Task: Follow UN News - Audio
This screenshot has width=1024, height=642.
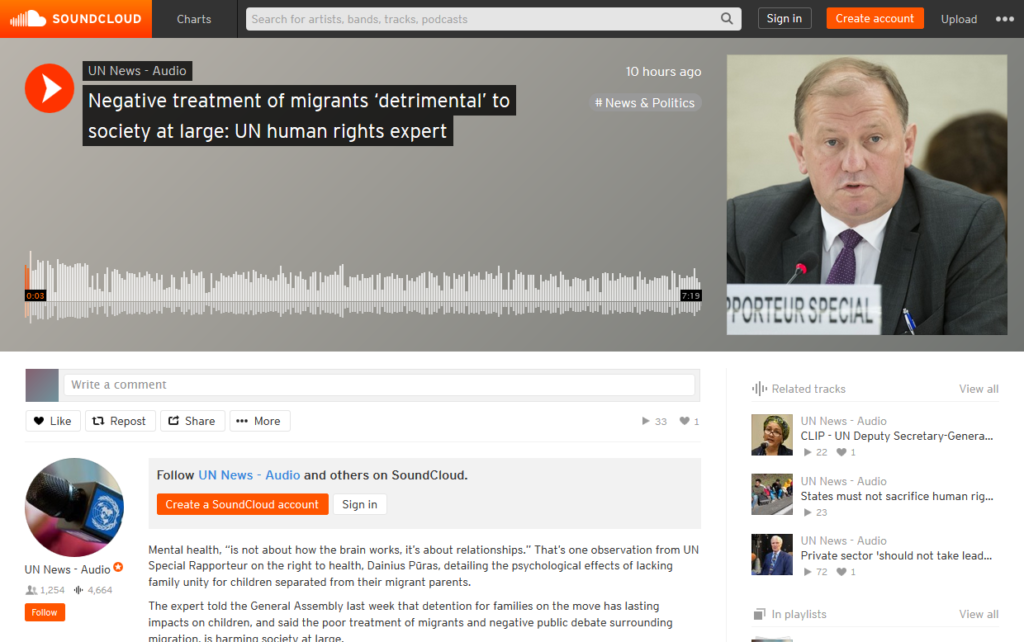Action: pos(44,613)
